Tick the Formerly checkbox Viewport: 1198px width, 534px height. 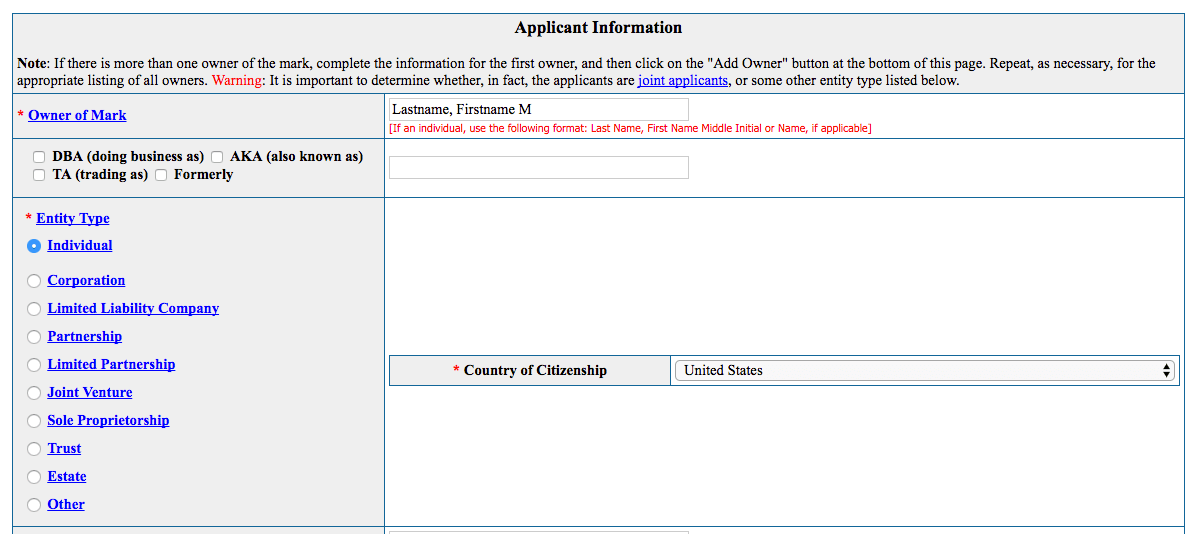pos(161,175)
